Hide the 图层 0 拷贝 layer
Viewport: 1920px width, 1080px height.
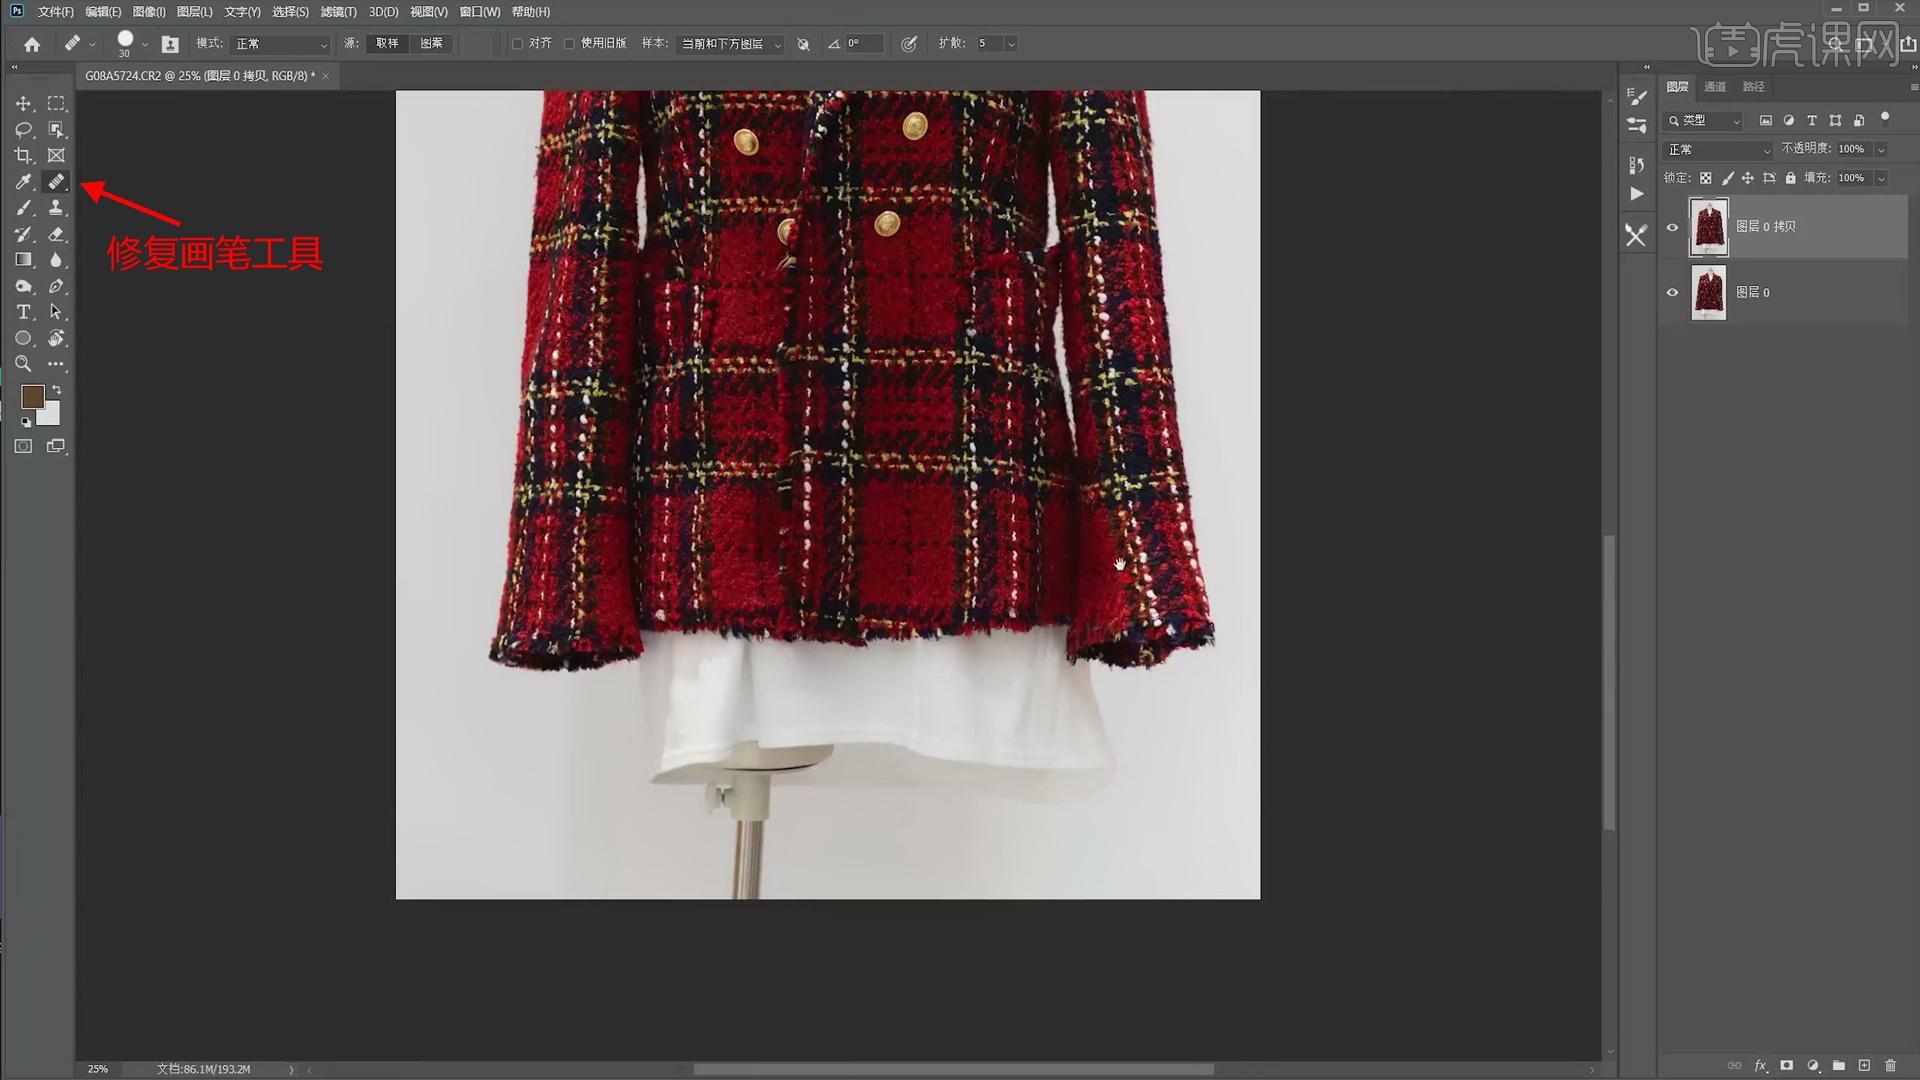(1672, 227)
